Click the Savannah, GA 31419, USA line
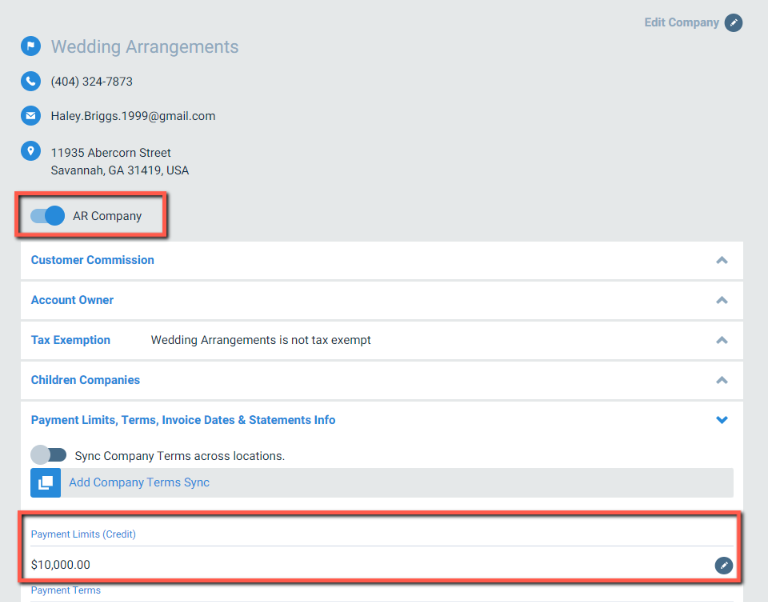 point(120,170)
